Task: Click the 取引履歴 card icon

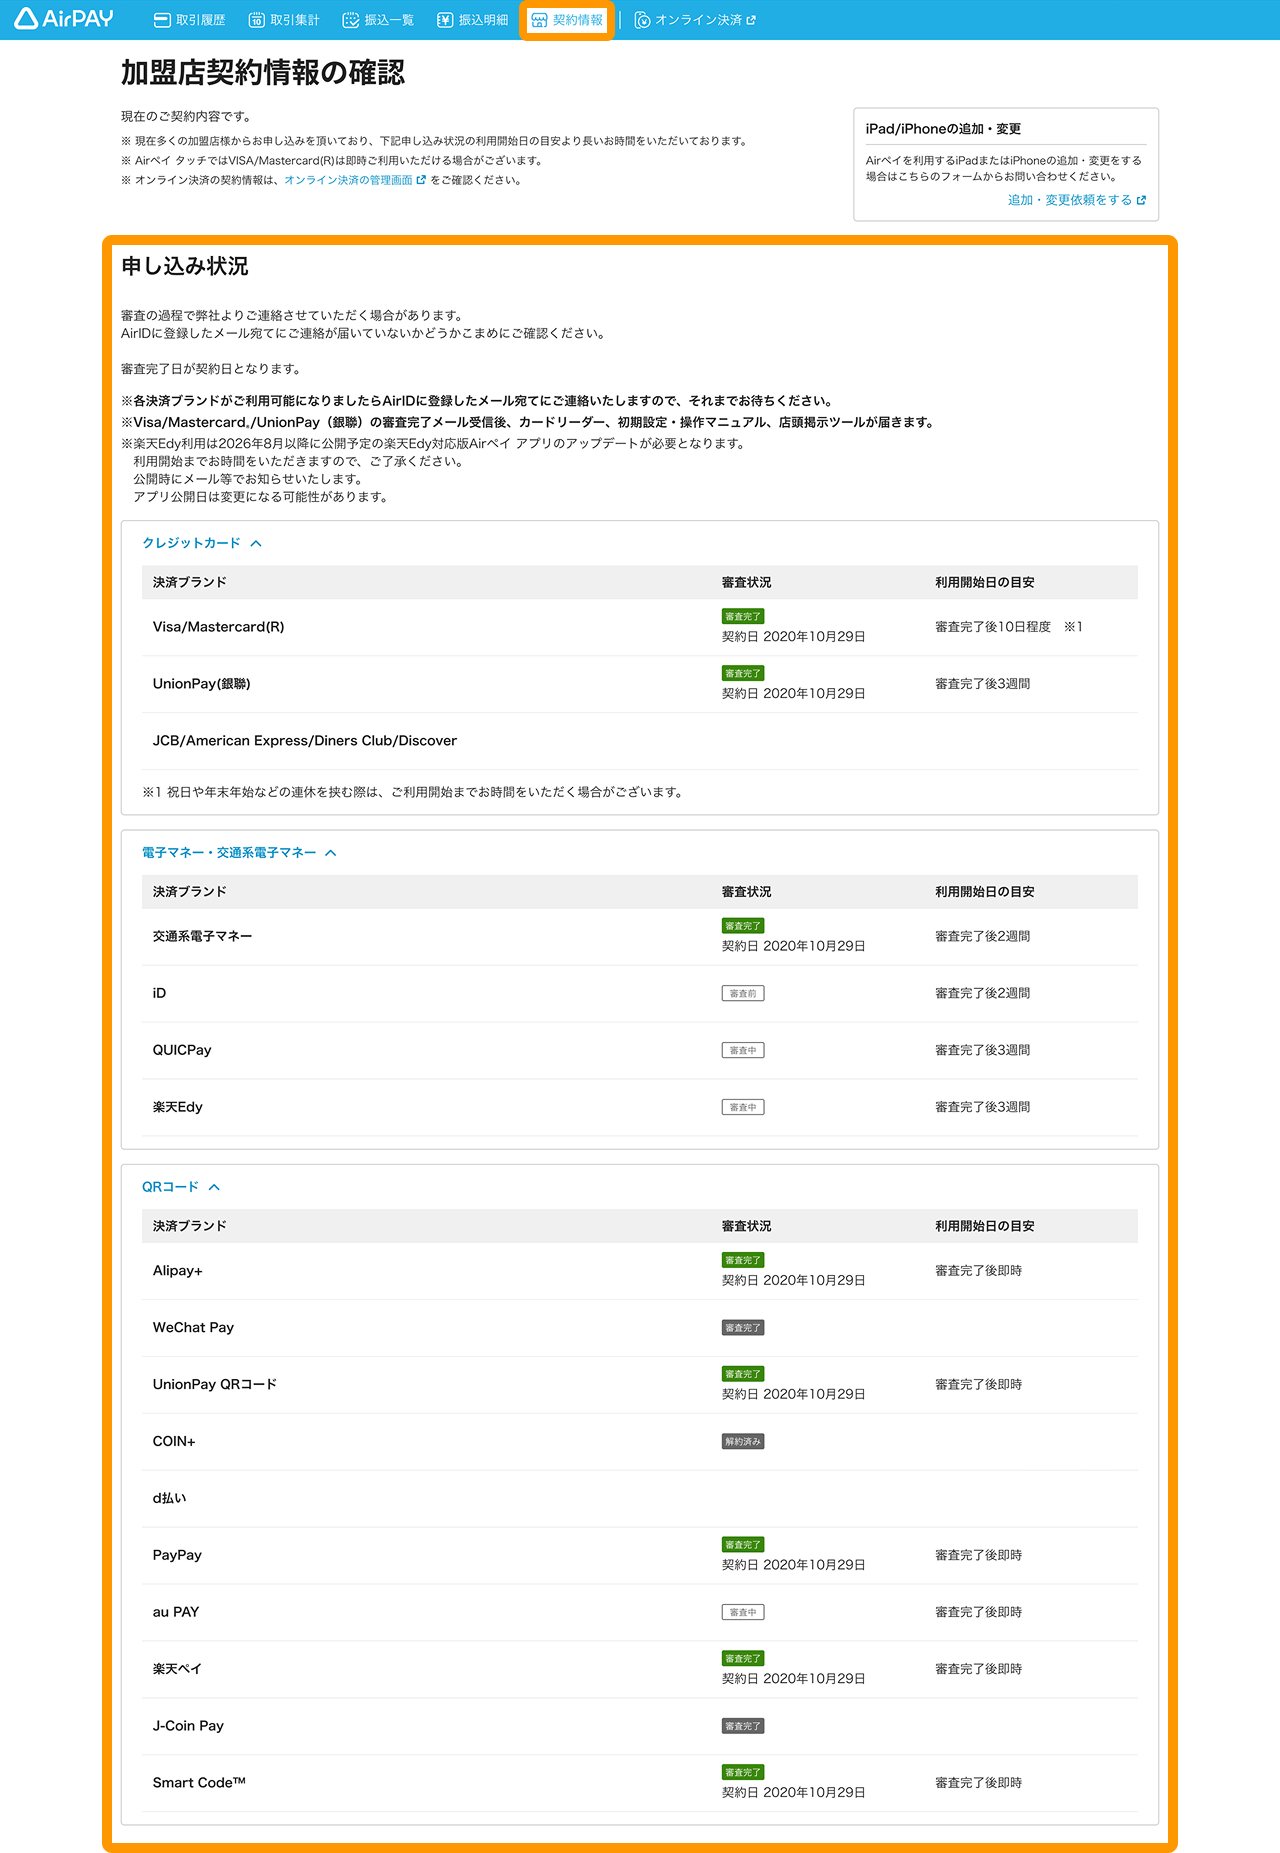Action: click(x=162, y=20)
